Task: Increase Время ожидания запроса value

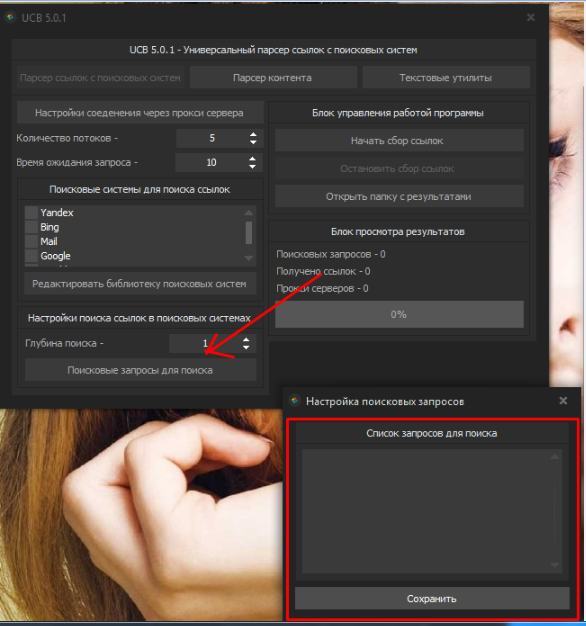Action: click(252, 158)
